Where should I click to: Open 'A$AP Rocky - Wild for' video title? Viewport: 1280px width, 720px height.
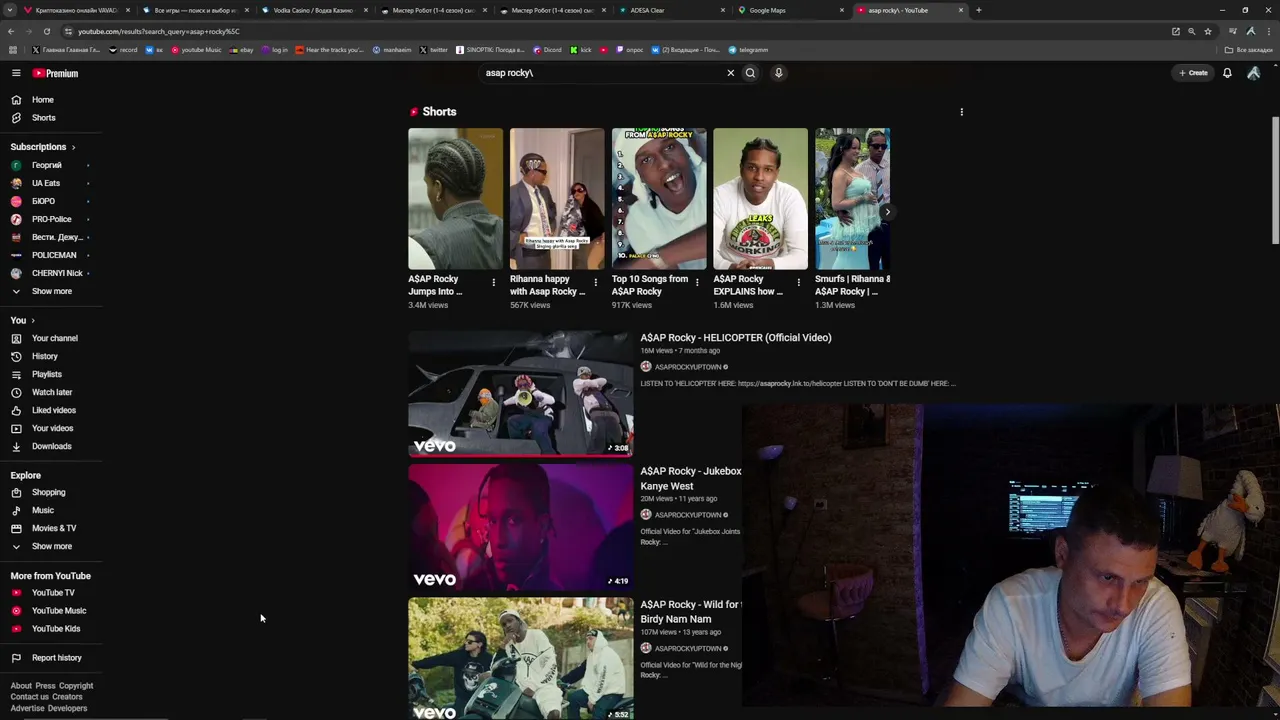point(691,612)
